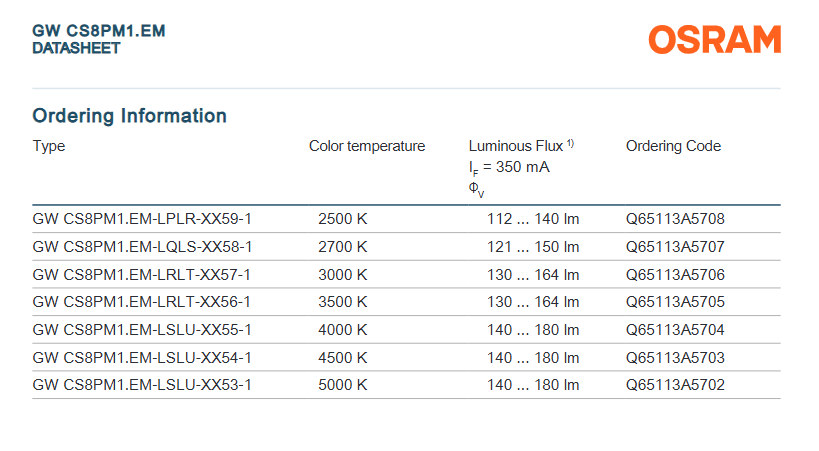
Task: Select the Color temperature column header
Action: pos(367,146)
